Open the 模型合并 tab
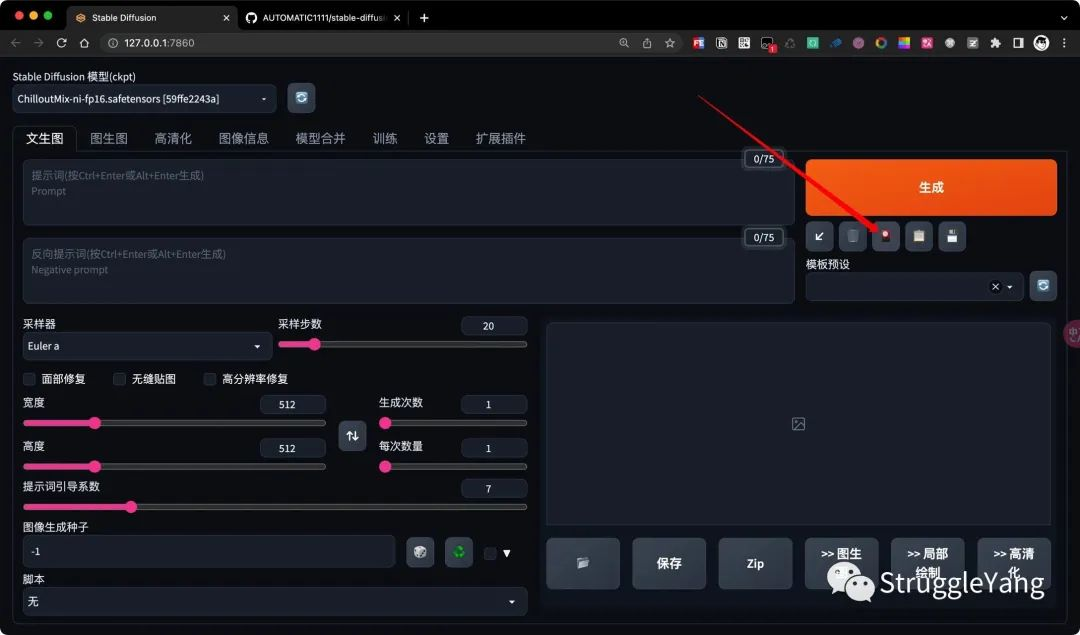The height and width of the screenshot is (635, 1080). pyautogui.click(x=320, y=138)
